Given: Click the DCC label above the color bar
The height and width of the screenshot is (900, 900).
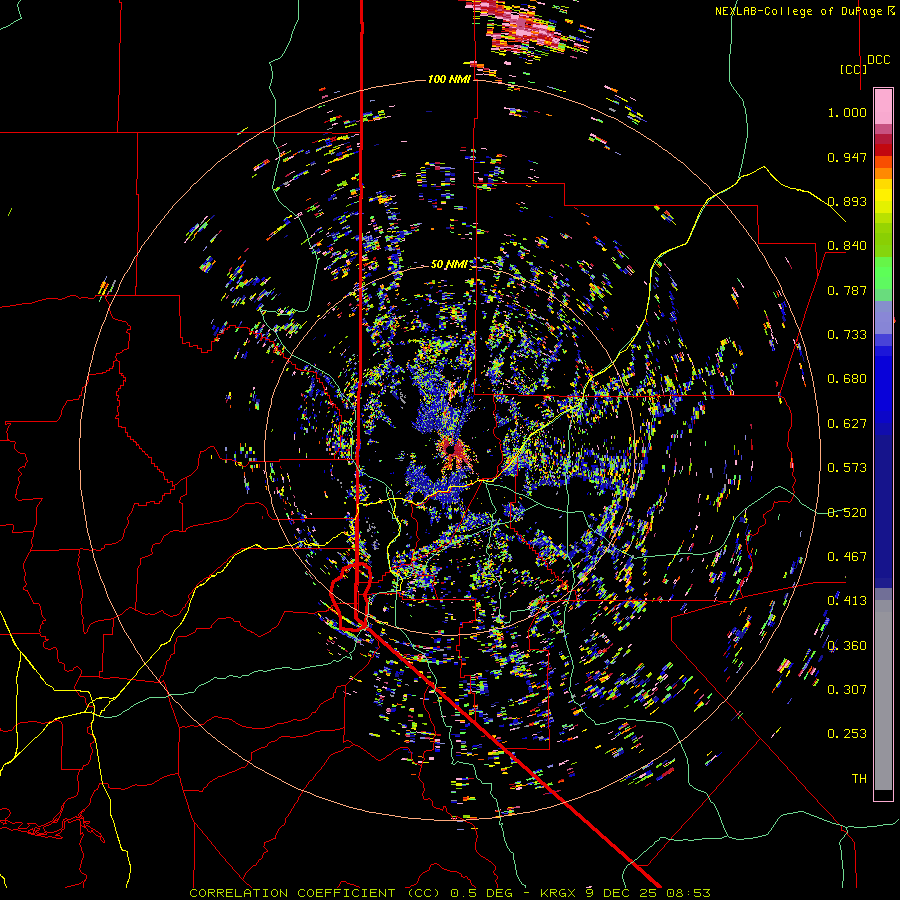Looking at the screenshot, I should [x=878, y=60].
